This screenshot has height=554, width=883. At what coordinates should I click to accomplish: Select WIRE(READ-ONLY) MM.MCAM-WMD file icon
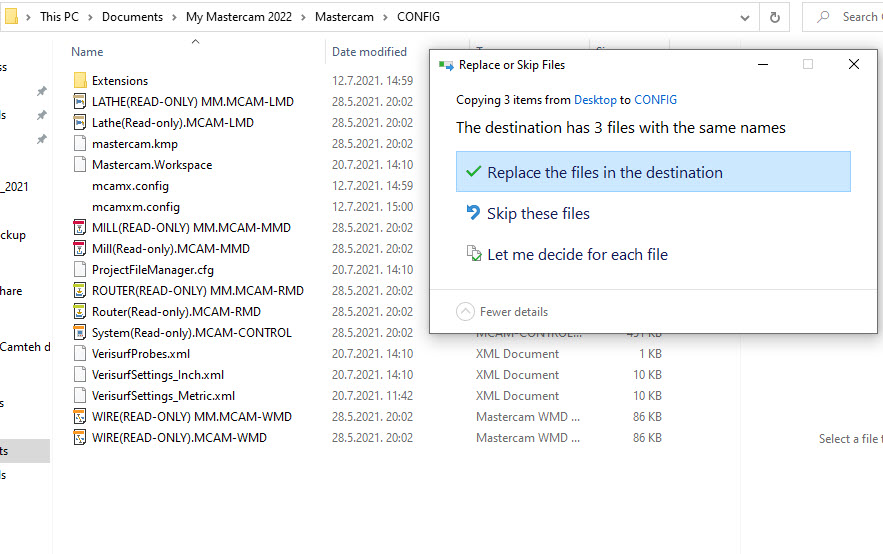pyautogui.click(x=80, y=417)
